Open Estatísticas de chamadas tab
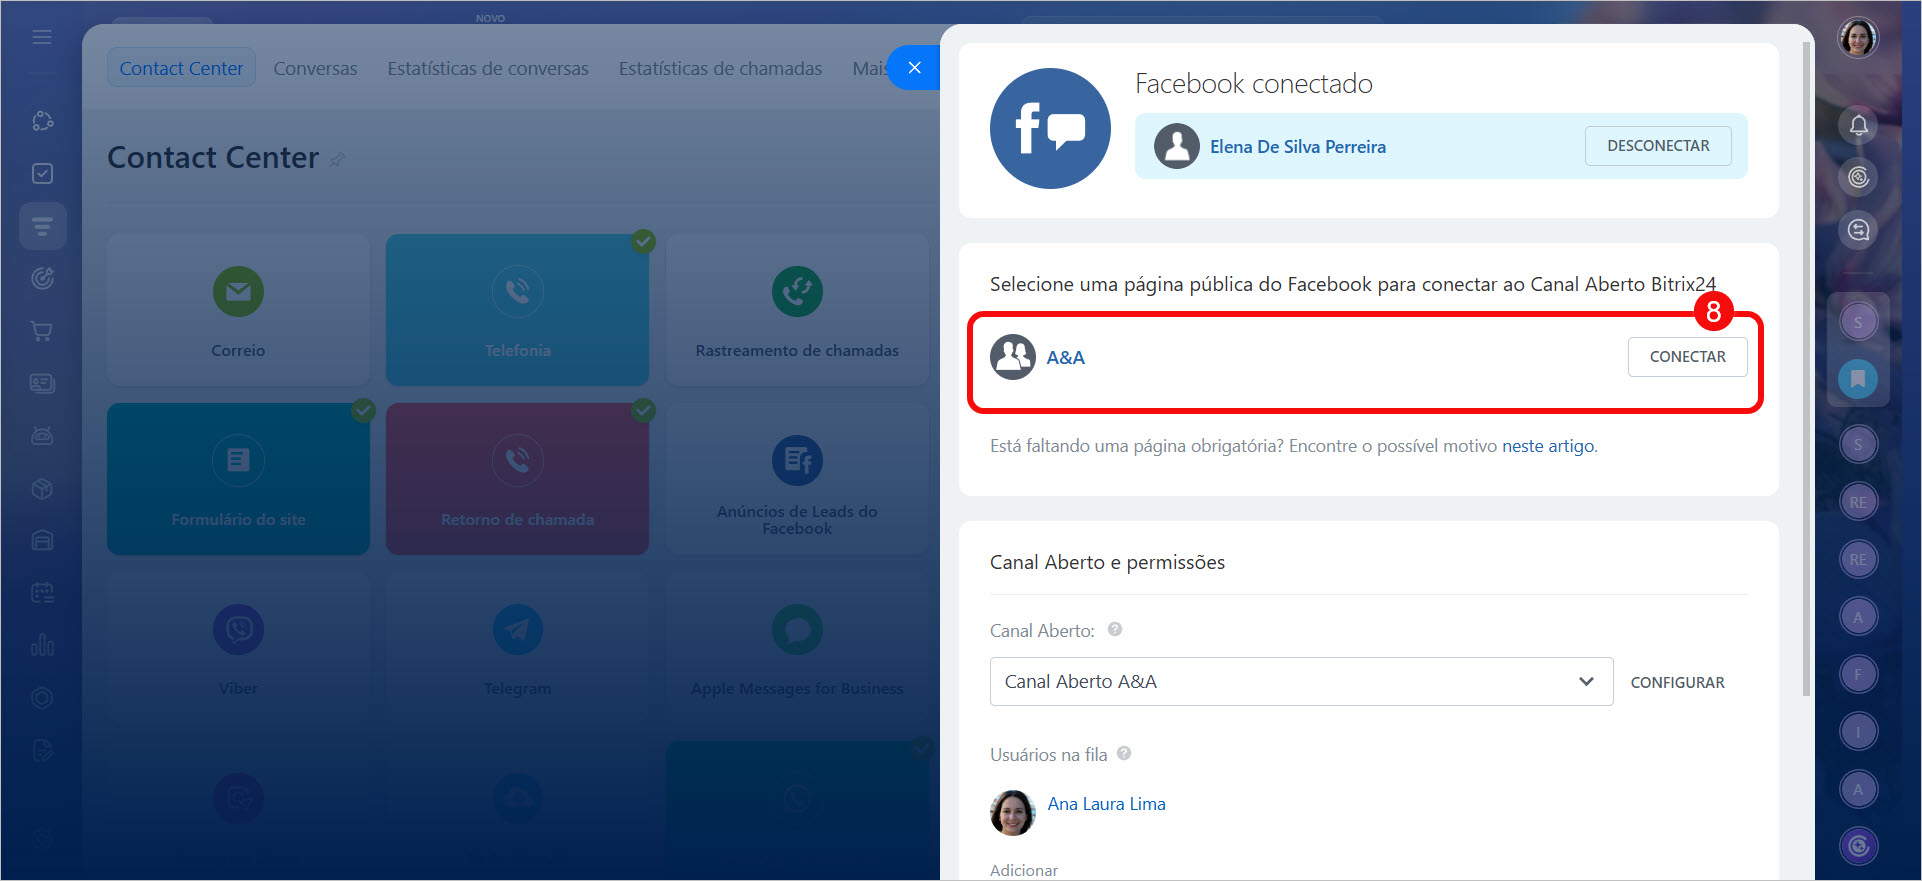The width and height of the screenshot is (1922, 881). pyautogui.click(x=720, y=68)
